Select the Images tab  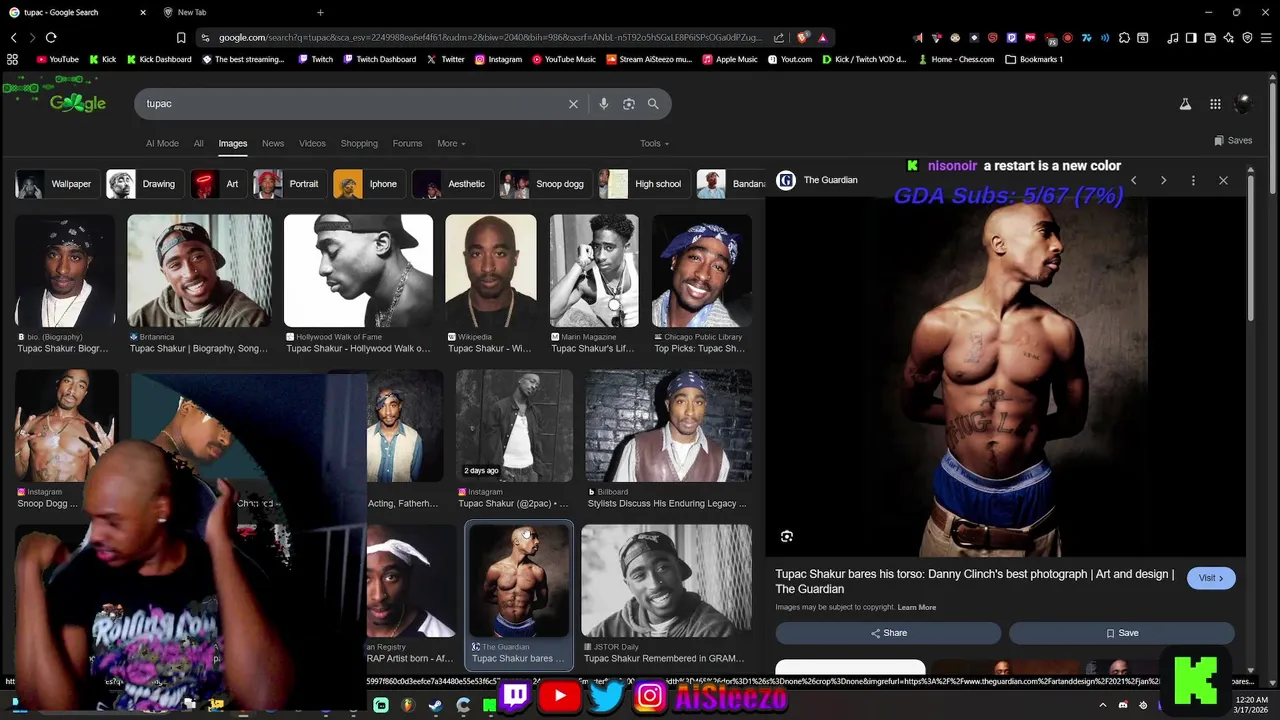[x=233, y=144]
